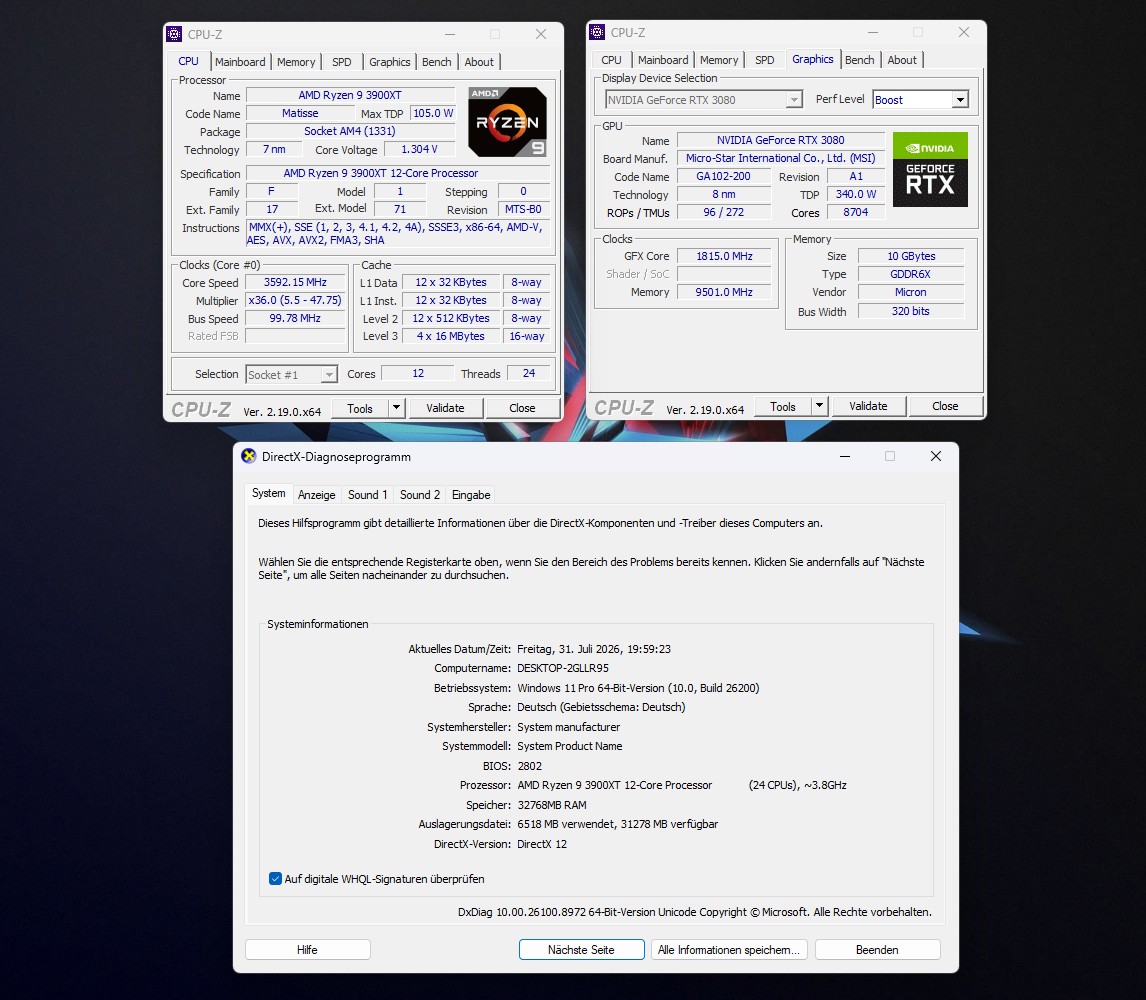Click the Hilfe button in DxDiag

coord(307,950)
